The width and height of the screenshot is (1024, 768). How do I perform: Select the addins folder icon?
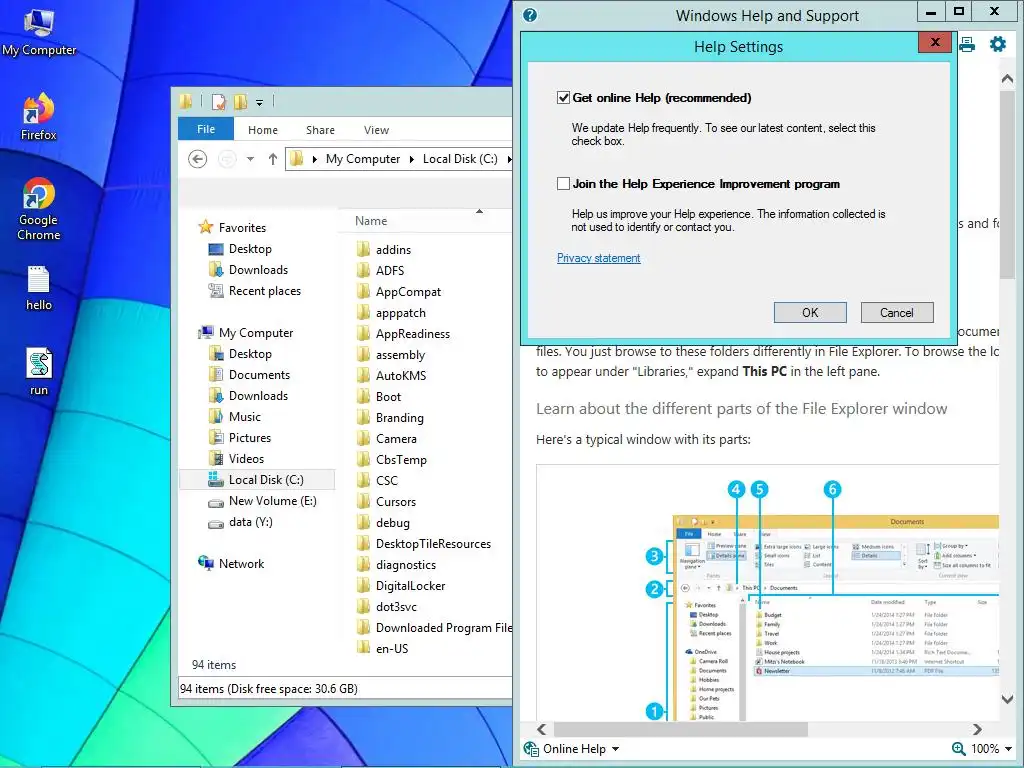coord(364,249)
